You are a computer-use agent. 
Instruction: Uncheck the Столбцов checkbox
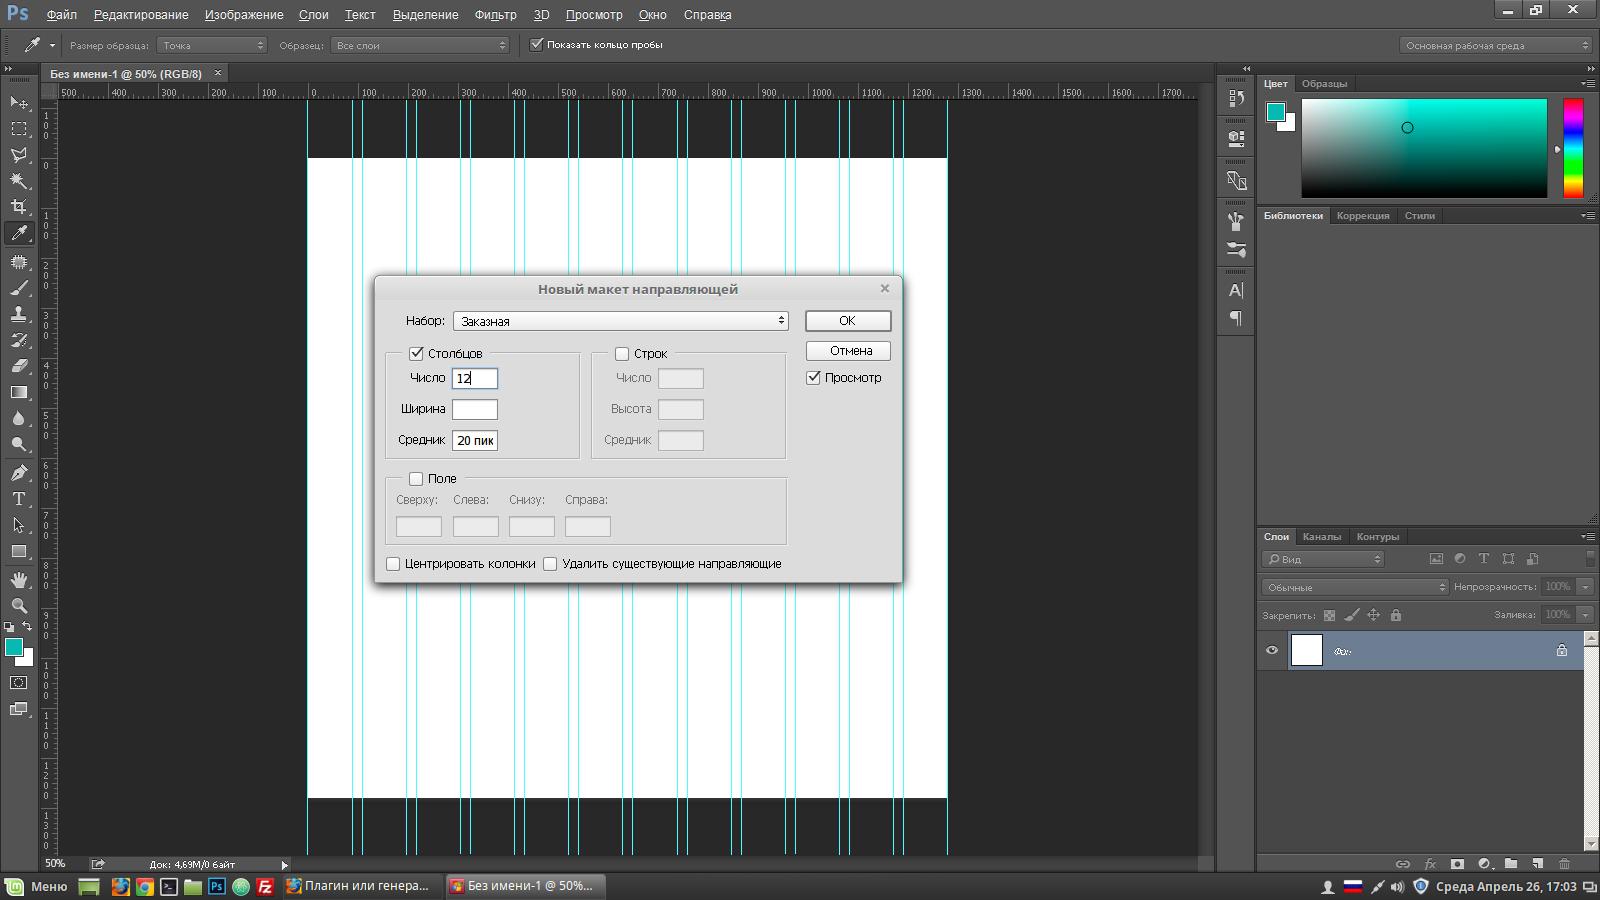click(x=416, y=353)
